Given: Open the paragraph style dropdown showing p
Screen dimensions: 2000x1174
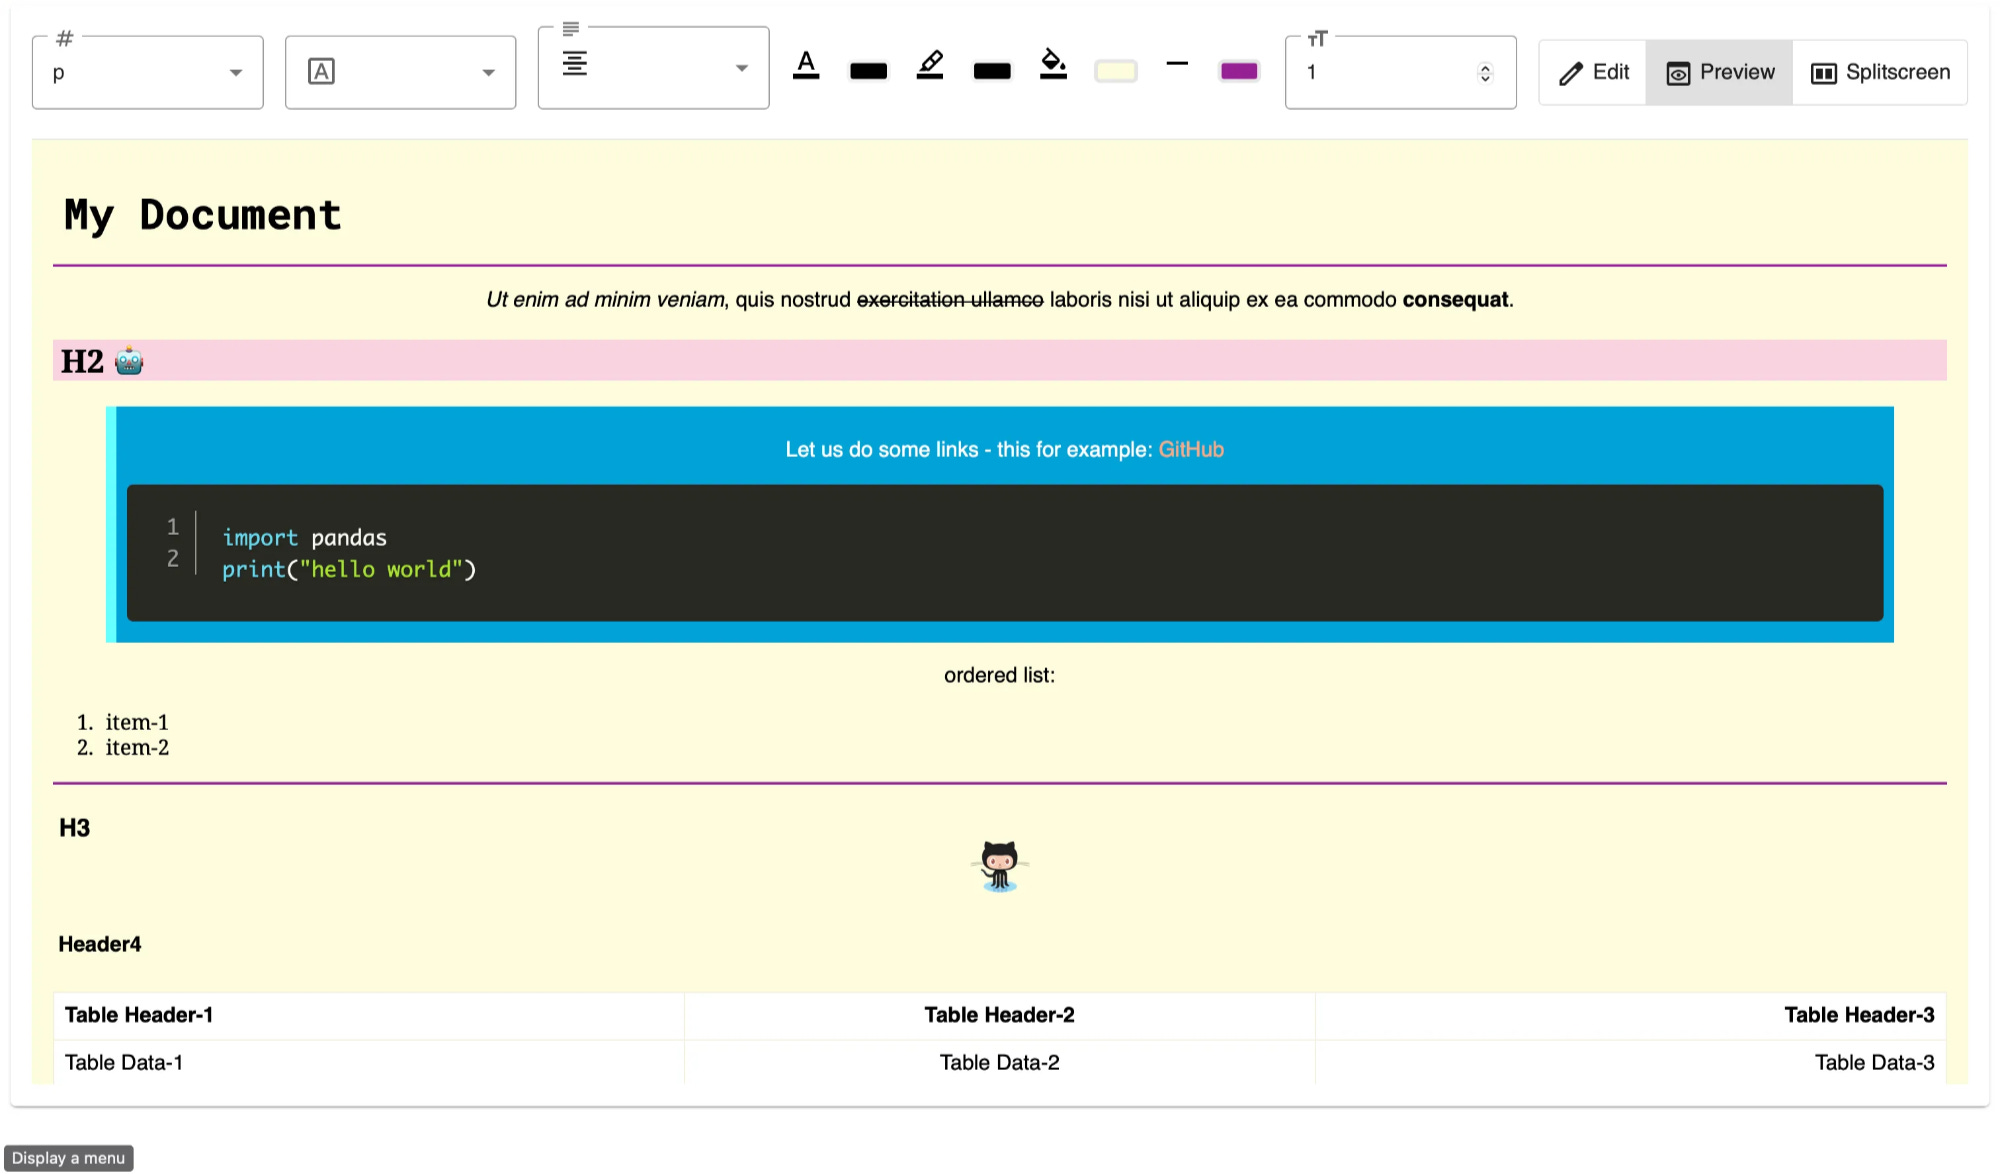Looking at the screenshot, I should [147, 71].
